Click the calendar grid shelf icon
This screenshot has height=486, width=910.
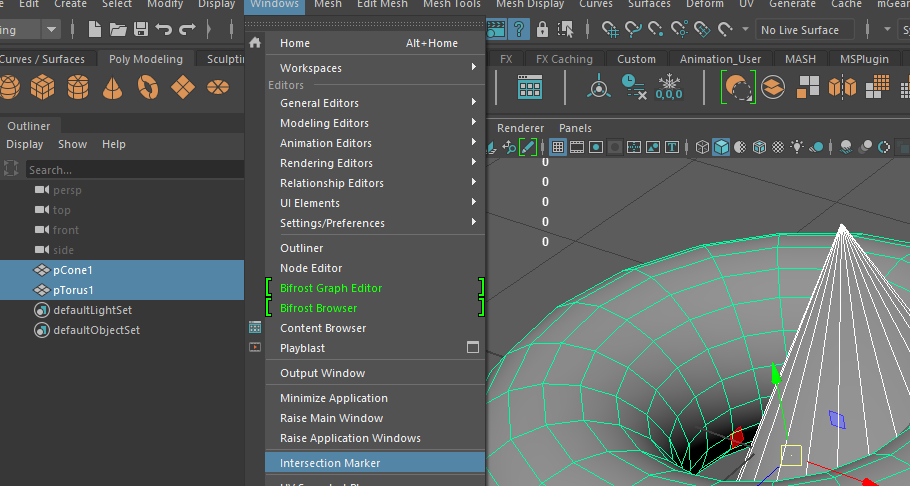(x=530, y=87)
